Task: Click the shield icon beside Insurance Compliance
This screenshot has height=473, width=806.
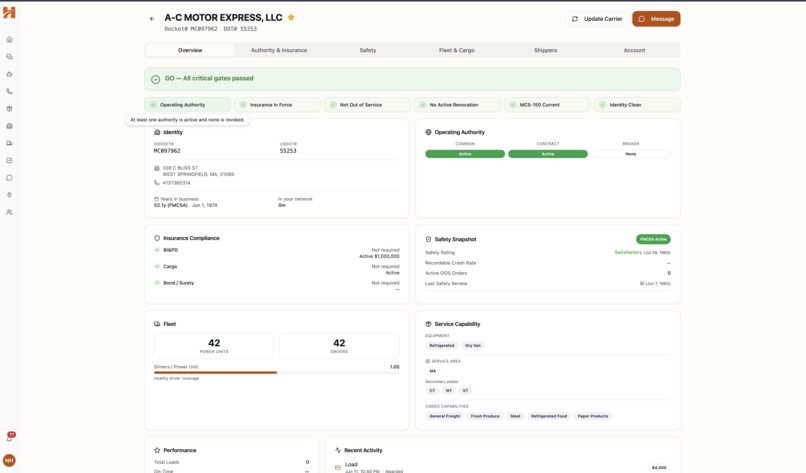Action: point(157,238)
